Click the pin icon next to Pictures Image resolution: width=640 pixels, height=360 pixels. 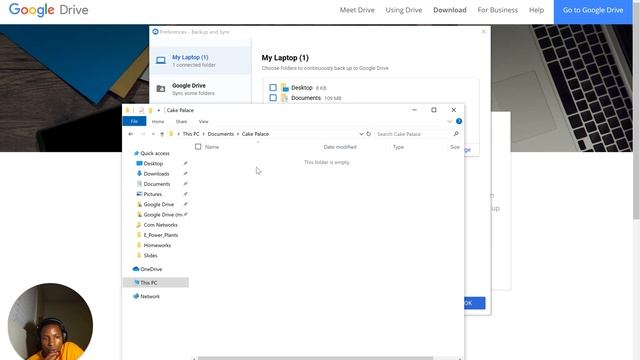[x=185, y=194]
